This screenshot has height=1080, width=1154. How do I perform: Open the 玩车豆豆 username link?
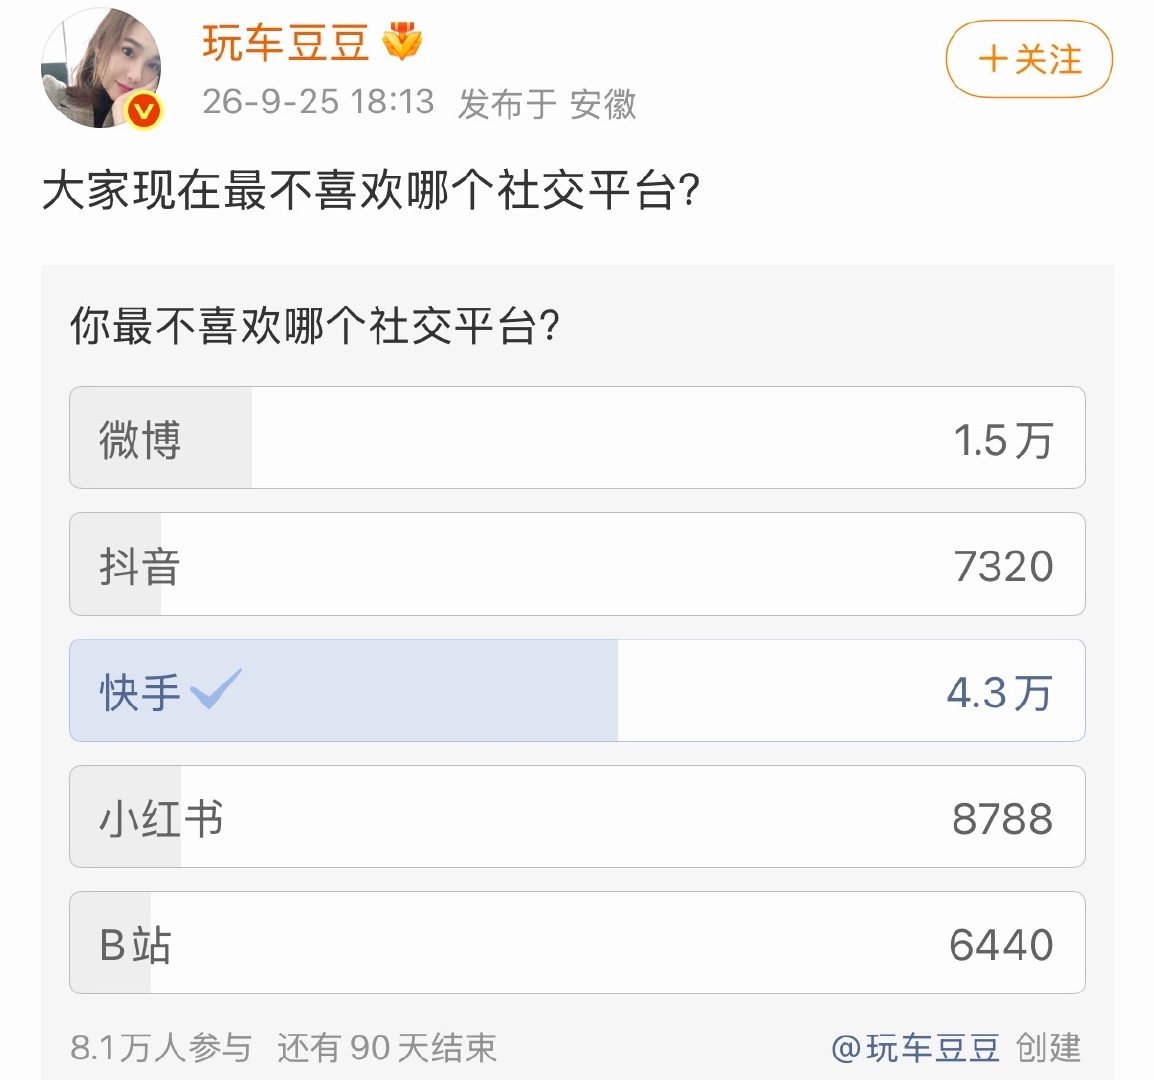pos(286,42)
